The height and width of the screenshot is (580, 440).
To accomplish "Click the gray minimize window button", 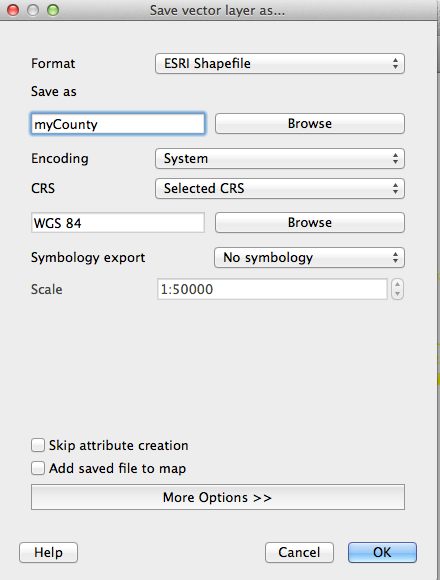I will (x=33, y=10).
